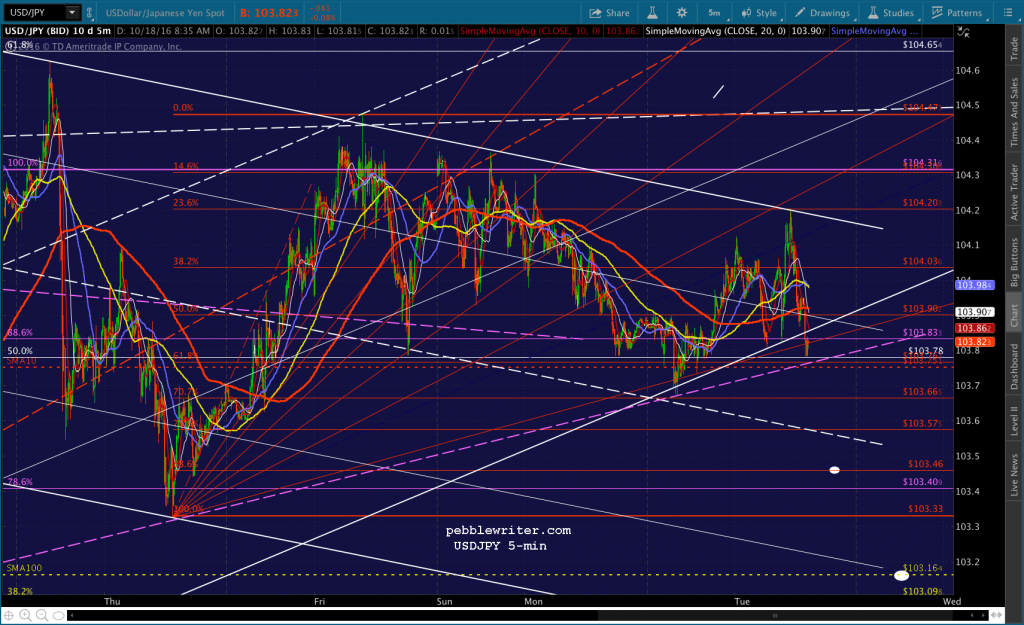Open the Studies menu
Image resolution: width=1024 pixels, height=625 pixels.
tap(891, 13)
